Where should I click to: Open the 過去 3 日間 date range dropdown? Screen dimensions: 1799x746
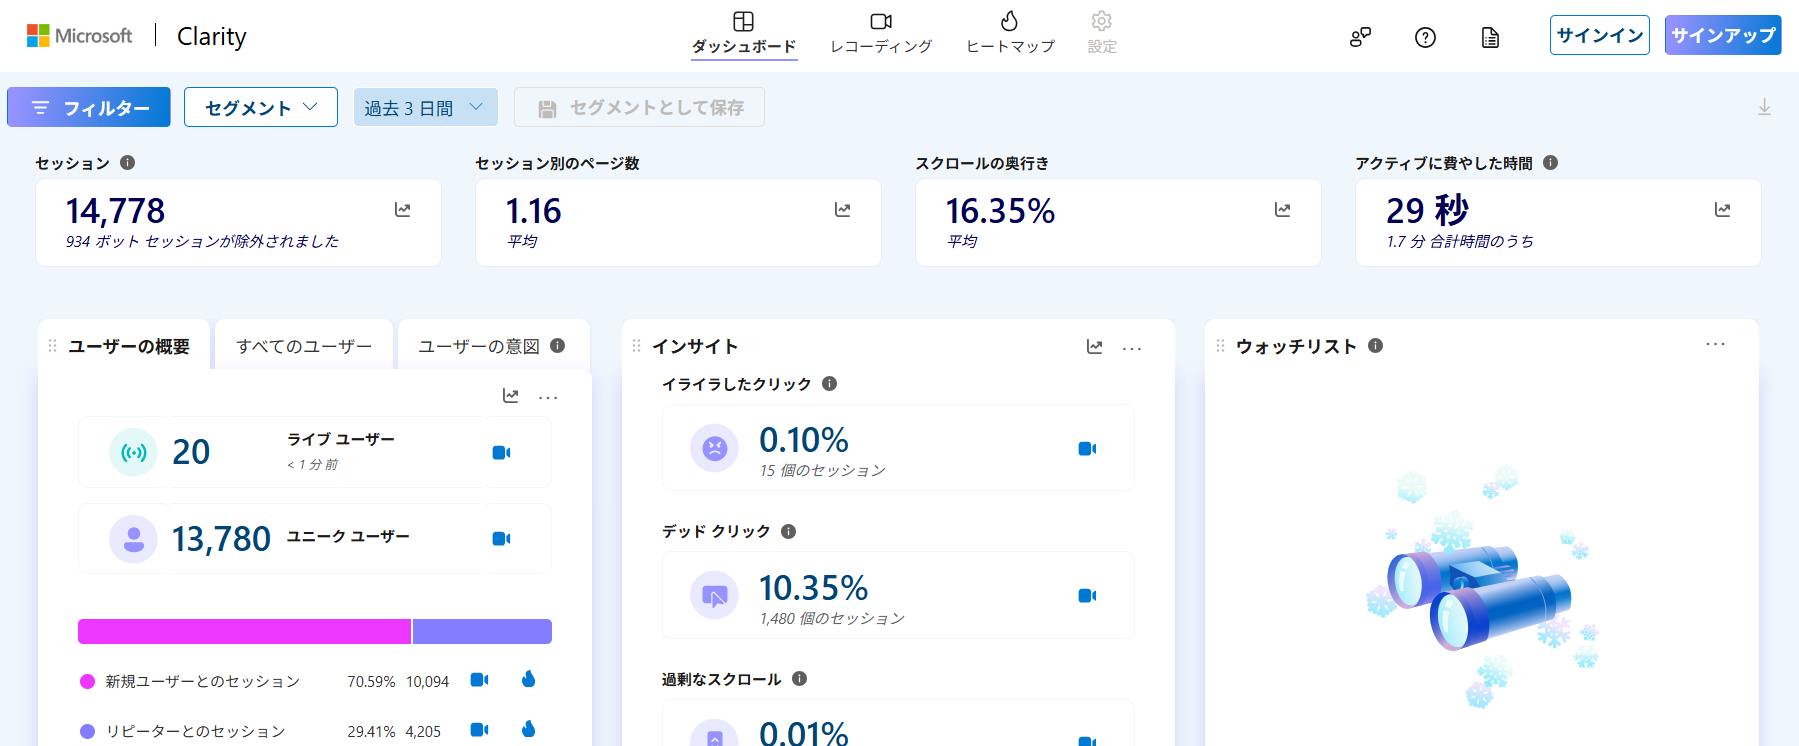coord(425,107)
